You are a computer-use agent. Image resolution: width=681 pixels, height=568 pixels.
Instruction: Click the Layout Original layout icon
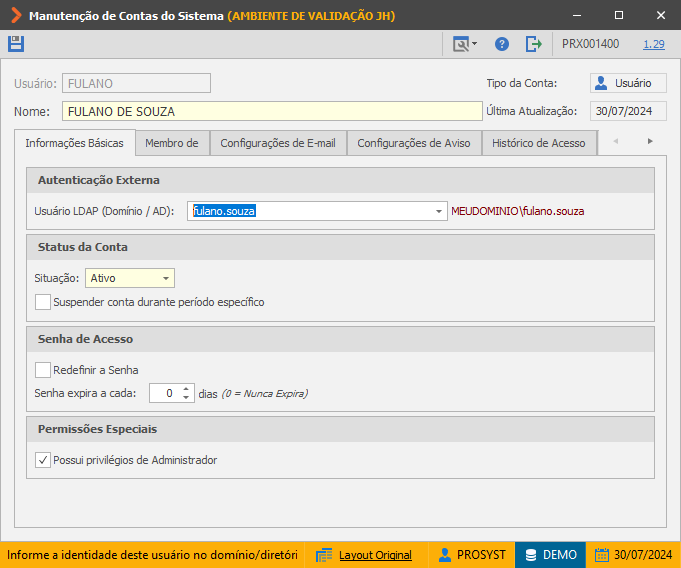coord(324,555)
